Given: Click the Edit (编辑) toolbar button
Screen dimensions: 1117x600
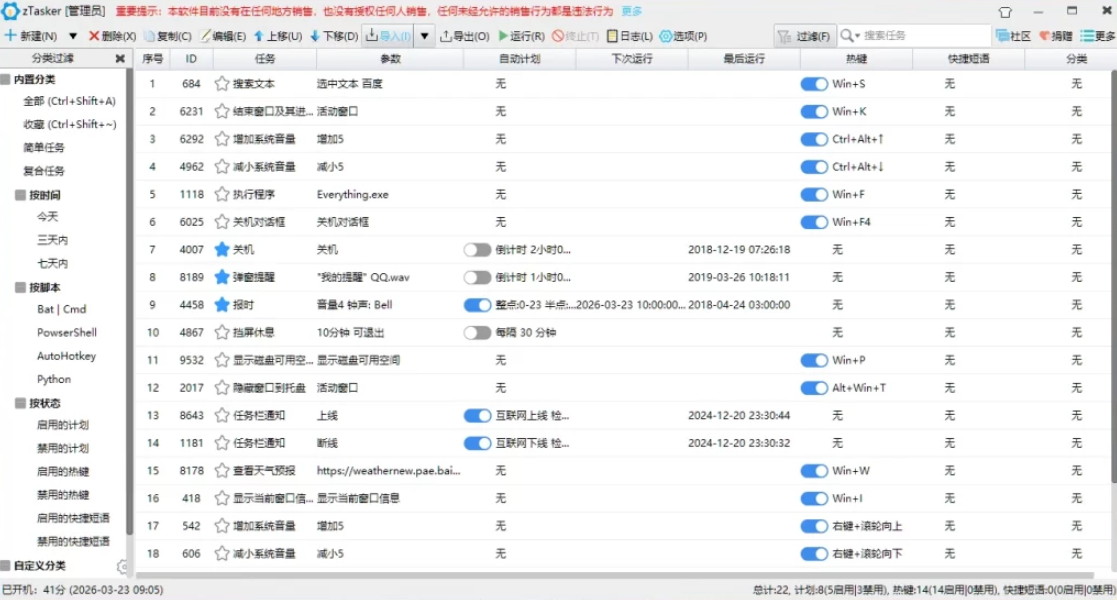Looking at the screenshot, I should click(223, 36).
